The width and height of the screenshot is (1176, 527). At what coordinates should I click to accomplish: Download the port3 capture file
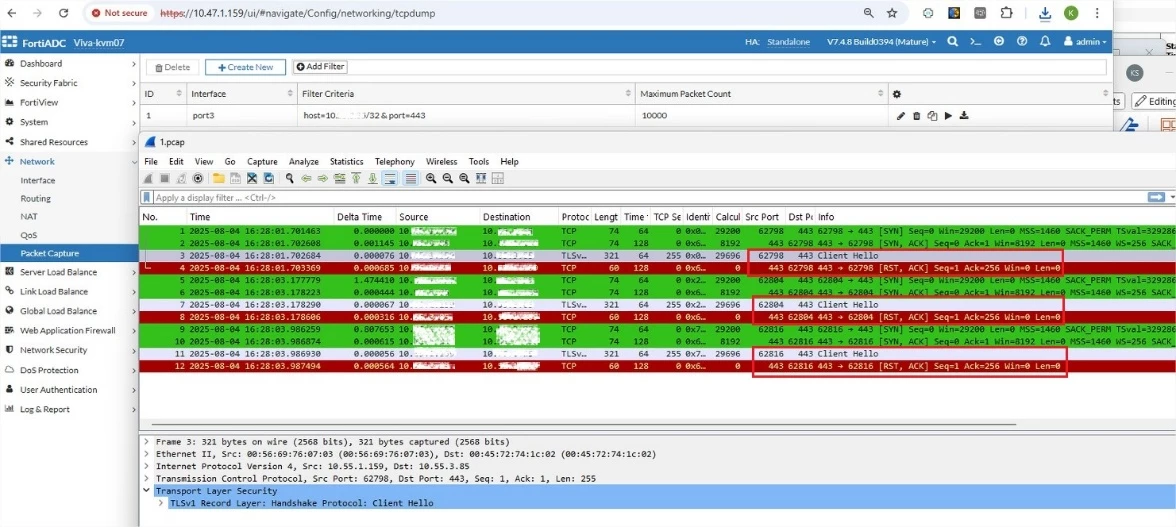click(964, 116)
